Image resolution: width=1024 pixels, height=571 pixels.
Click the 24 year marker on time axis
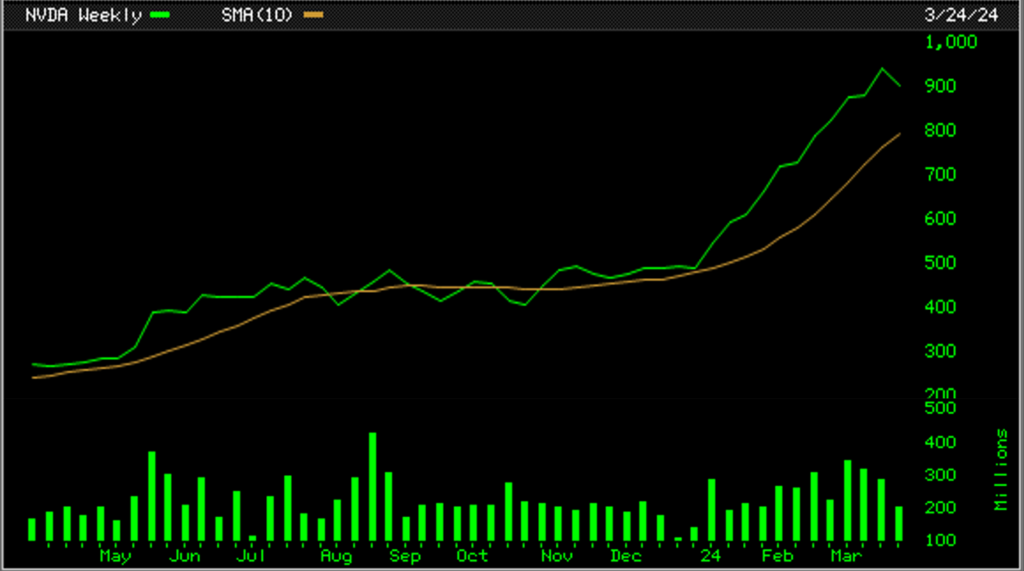click(711, 555)
